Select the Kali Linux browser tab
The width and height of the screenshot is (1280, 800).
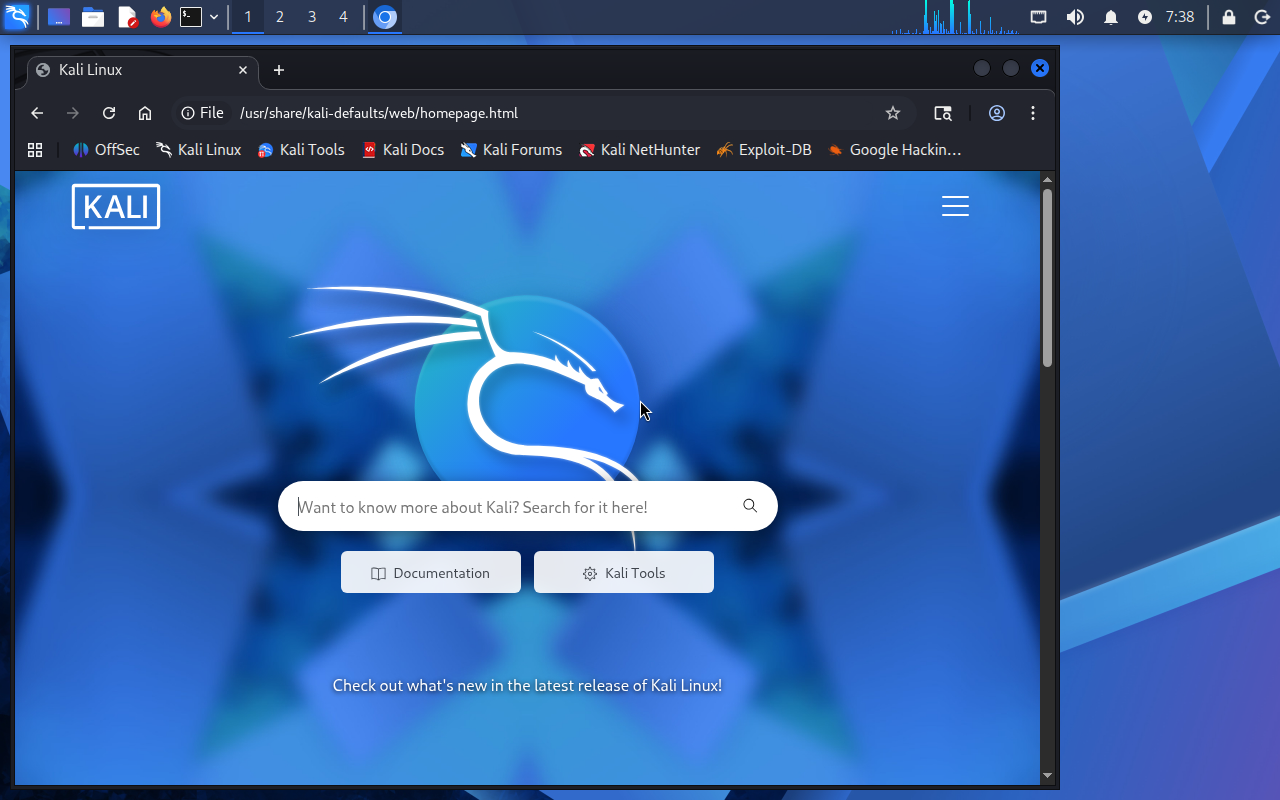coord(130,70)
